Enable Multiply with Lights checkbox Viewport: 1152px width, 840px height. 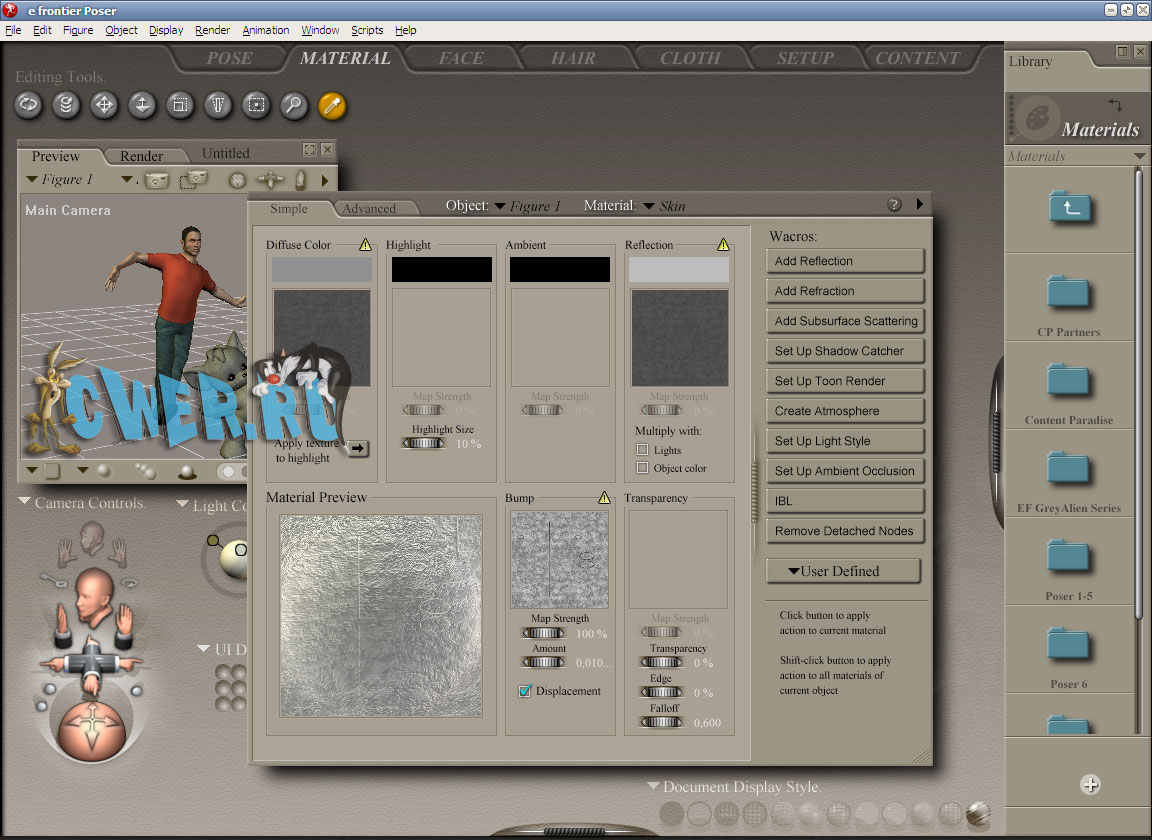(643, 450)
